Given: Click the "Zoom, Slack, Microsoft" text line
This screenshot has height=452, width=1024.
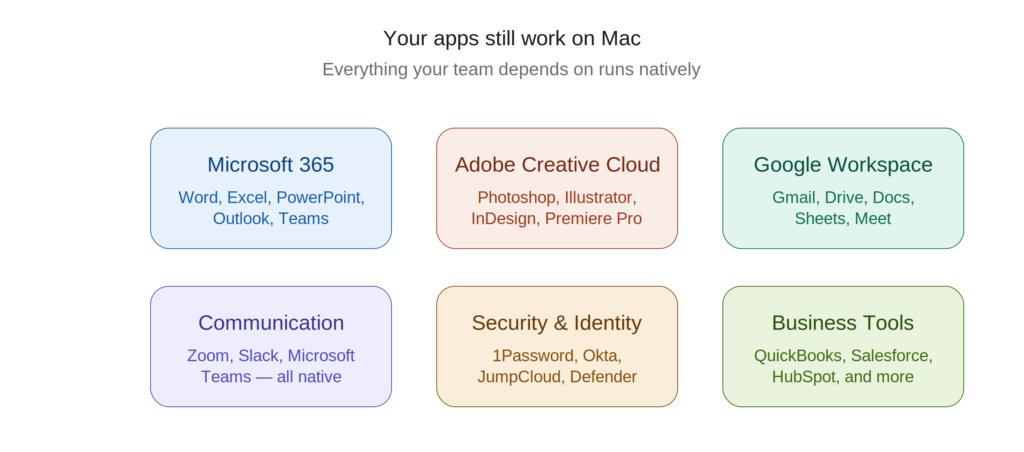Looking at the screenshot, I should click(271, 355).
